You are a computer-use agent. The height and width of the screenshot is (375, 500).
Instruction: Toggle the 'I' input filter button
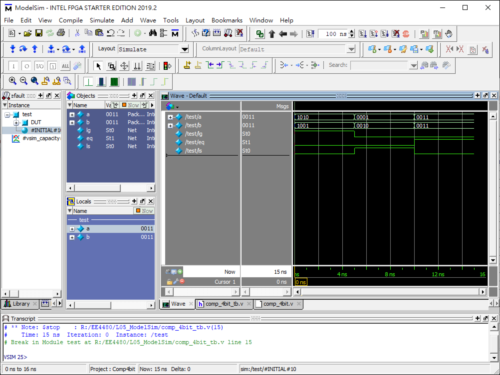click(13, 66)
